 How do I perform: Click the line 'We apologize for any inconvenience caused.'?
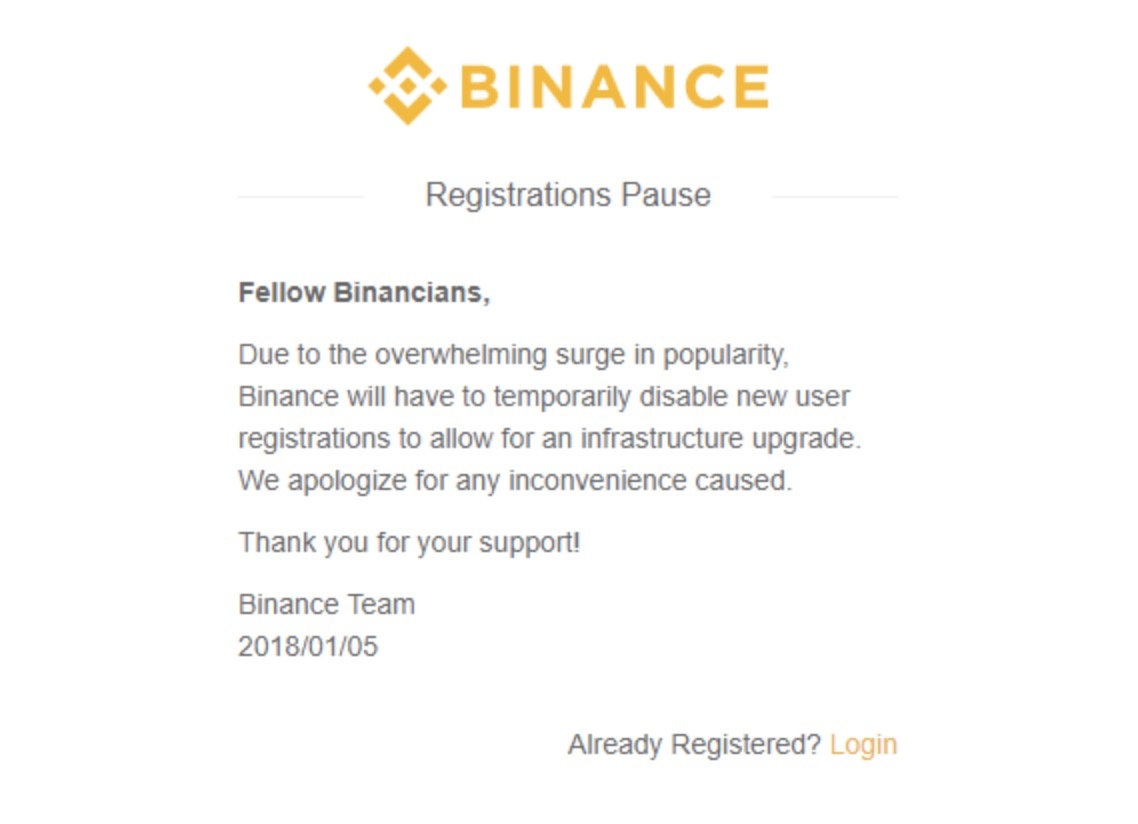click(514, 481)
